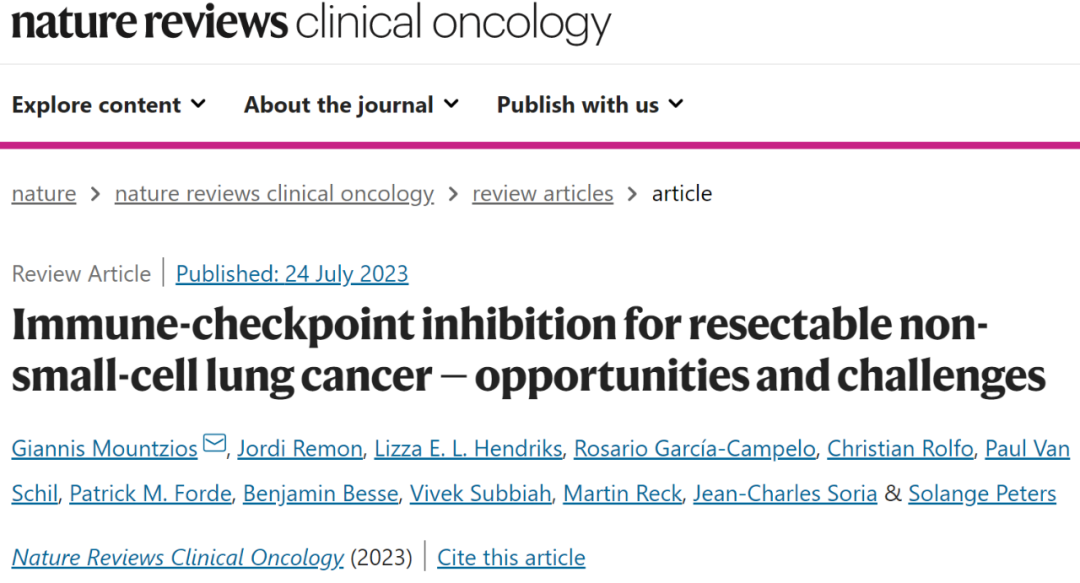Open the Publish with us dropdown
The width and height of the screenshot is (1080, 583).
point(590,105)
